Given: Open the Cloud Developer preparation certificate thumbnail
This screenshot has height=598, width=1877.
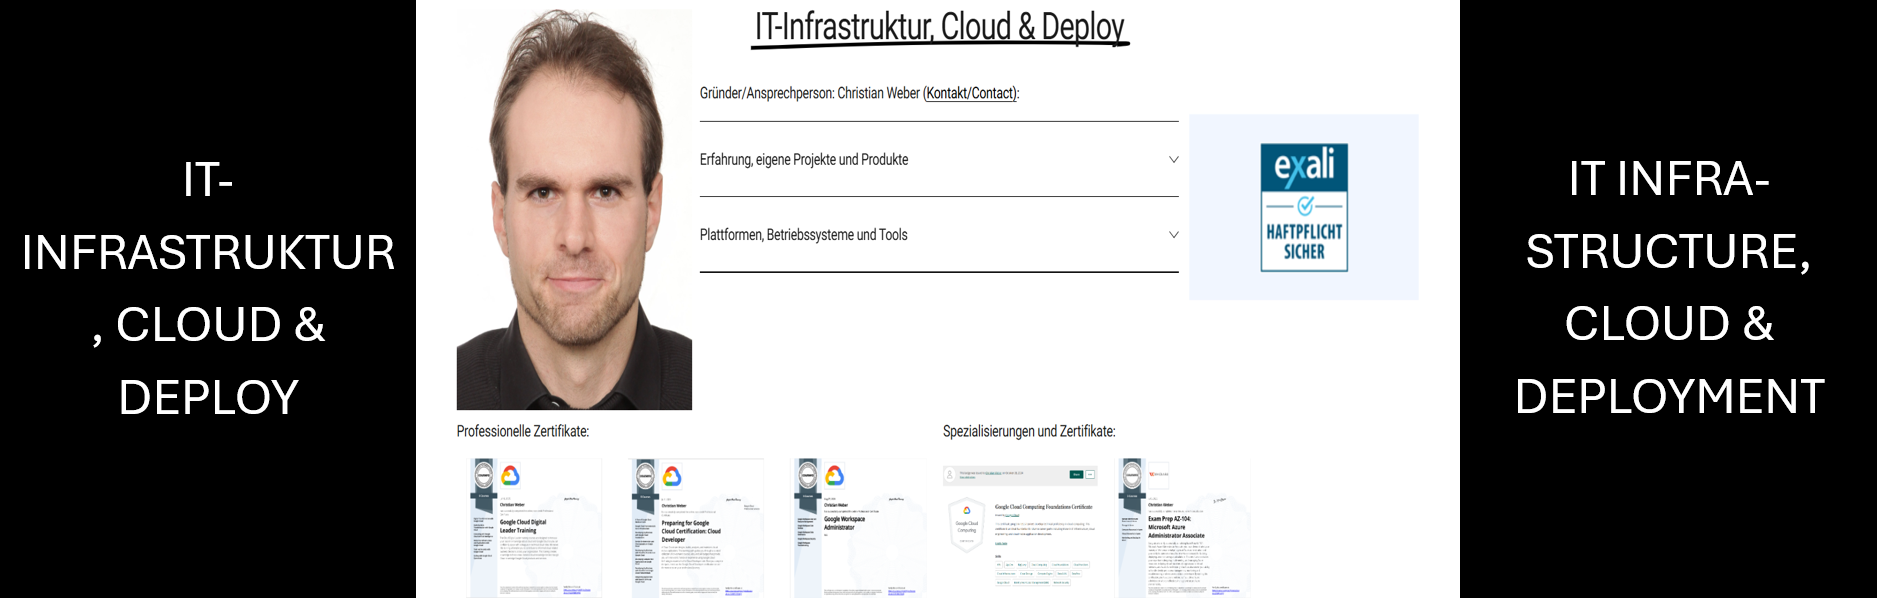Looking at the screenshot, I should click(698, 527).
